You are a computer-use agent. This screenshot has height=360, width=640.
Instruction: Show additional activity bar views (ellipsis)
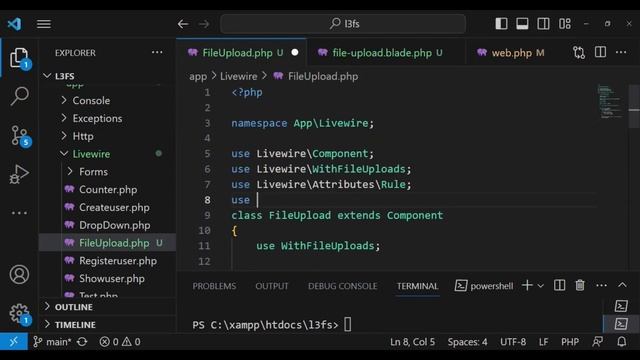(19, 213)
